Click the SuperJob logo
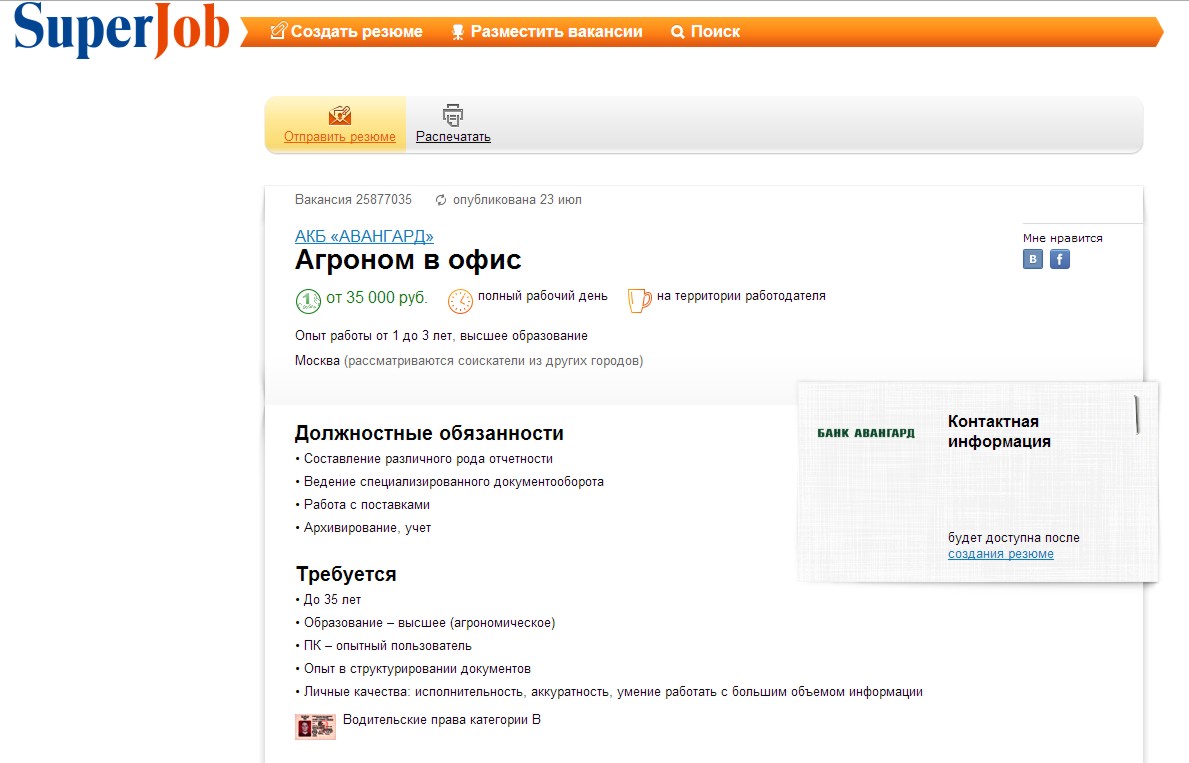Image resolution: width=1189 pixels, height=763 pixels. [x=120, y=28]
